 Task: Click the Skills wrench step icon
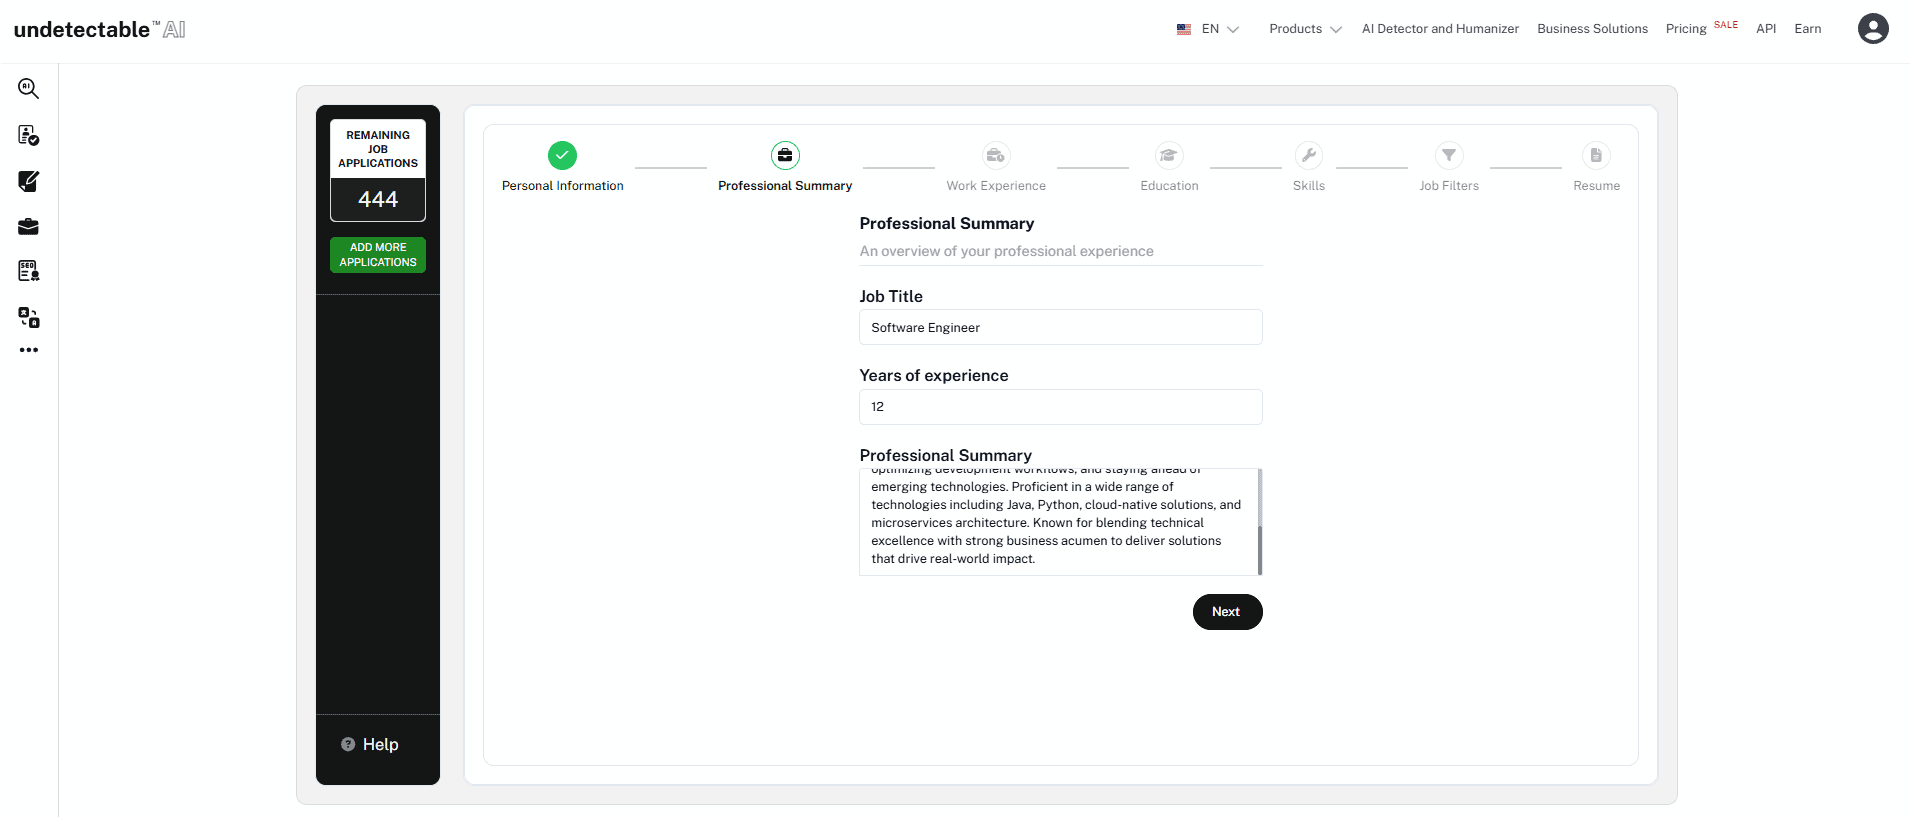(1308, 155)
